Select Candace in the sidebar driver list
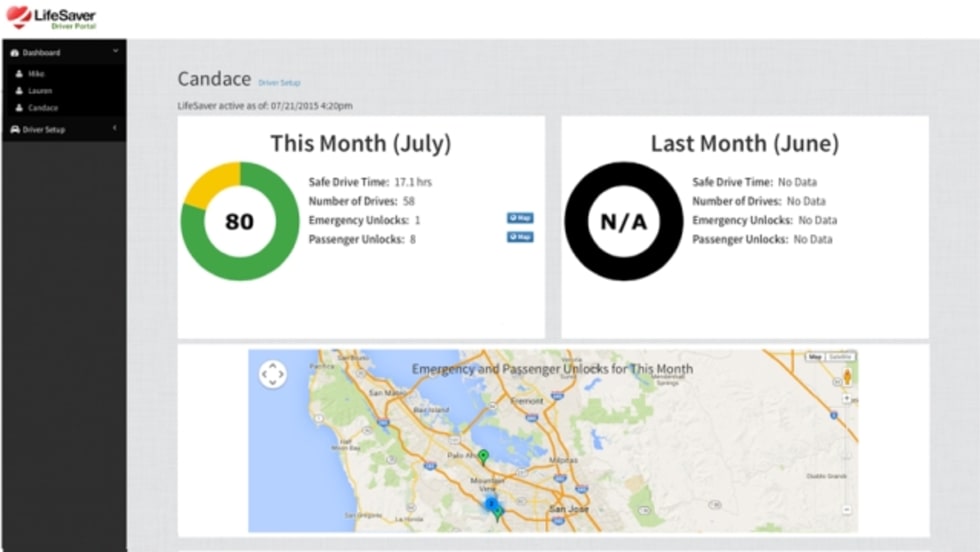The width and height of the screenshot is (980, 552). (x=42, y=107)
